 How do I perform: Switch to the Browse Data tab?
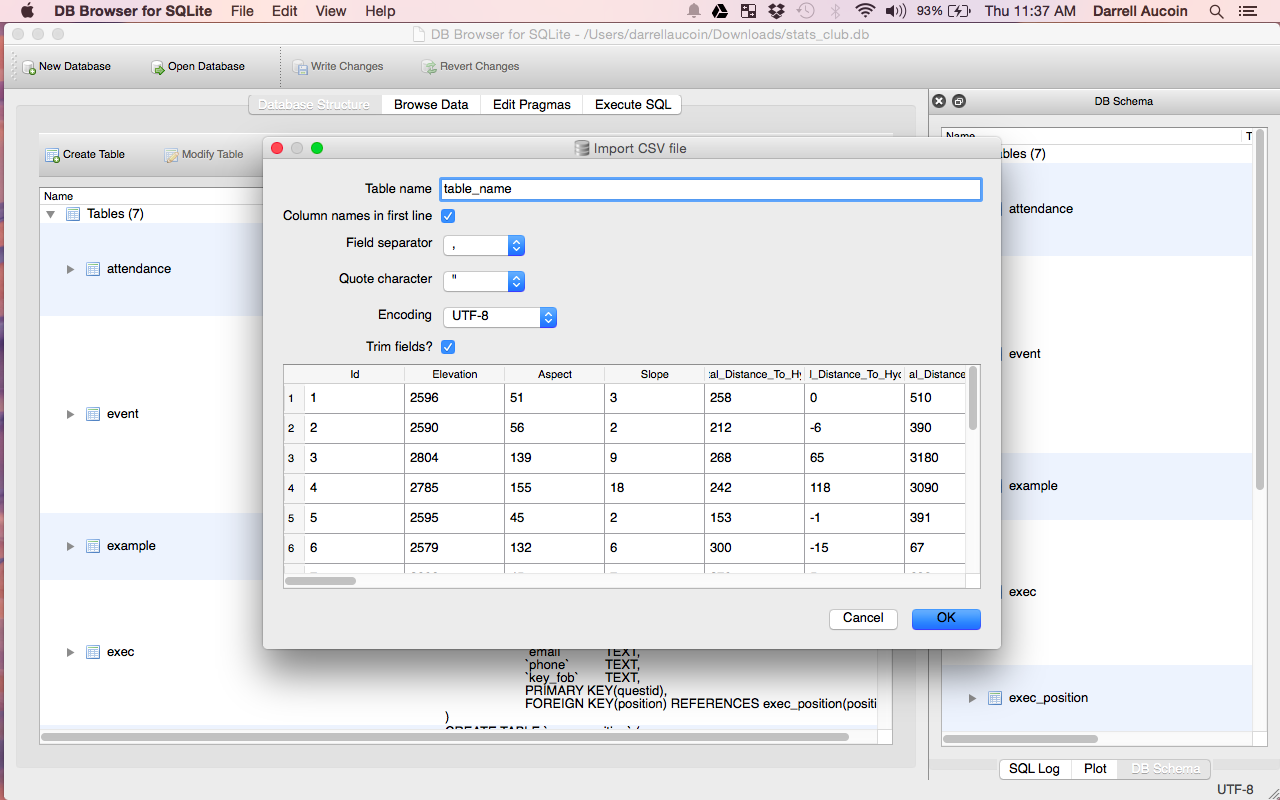(431, 104)
